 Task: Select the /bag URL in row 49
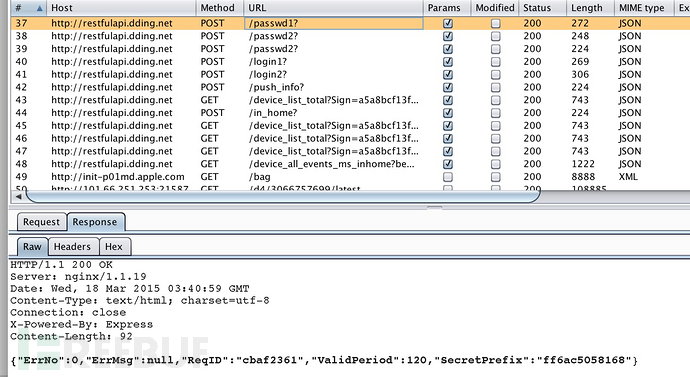point(260,176)
